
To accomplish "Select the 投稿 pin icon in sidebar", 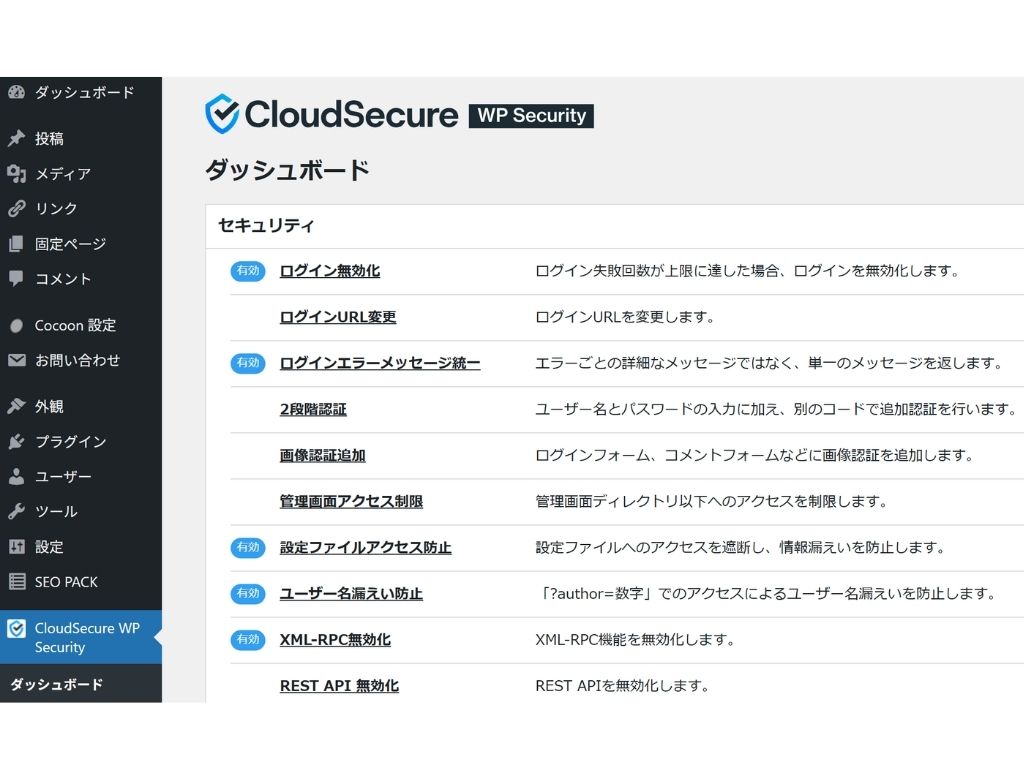I will coord(16,138).
